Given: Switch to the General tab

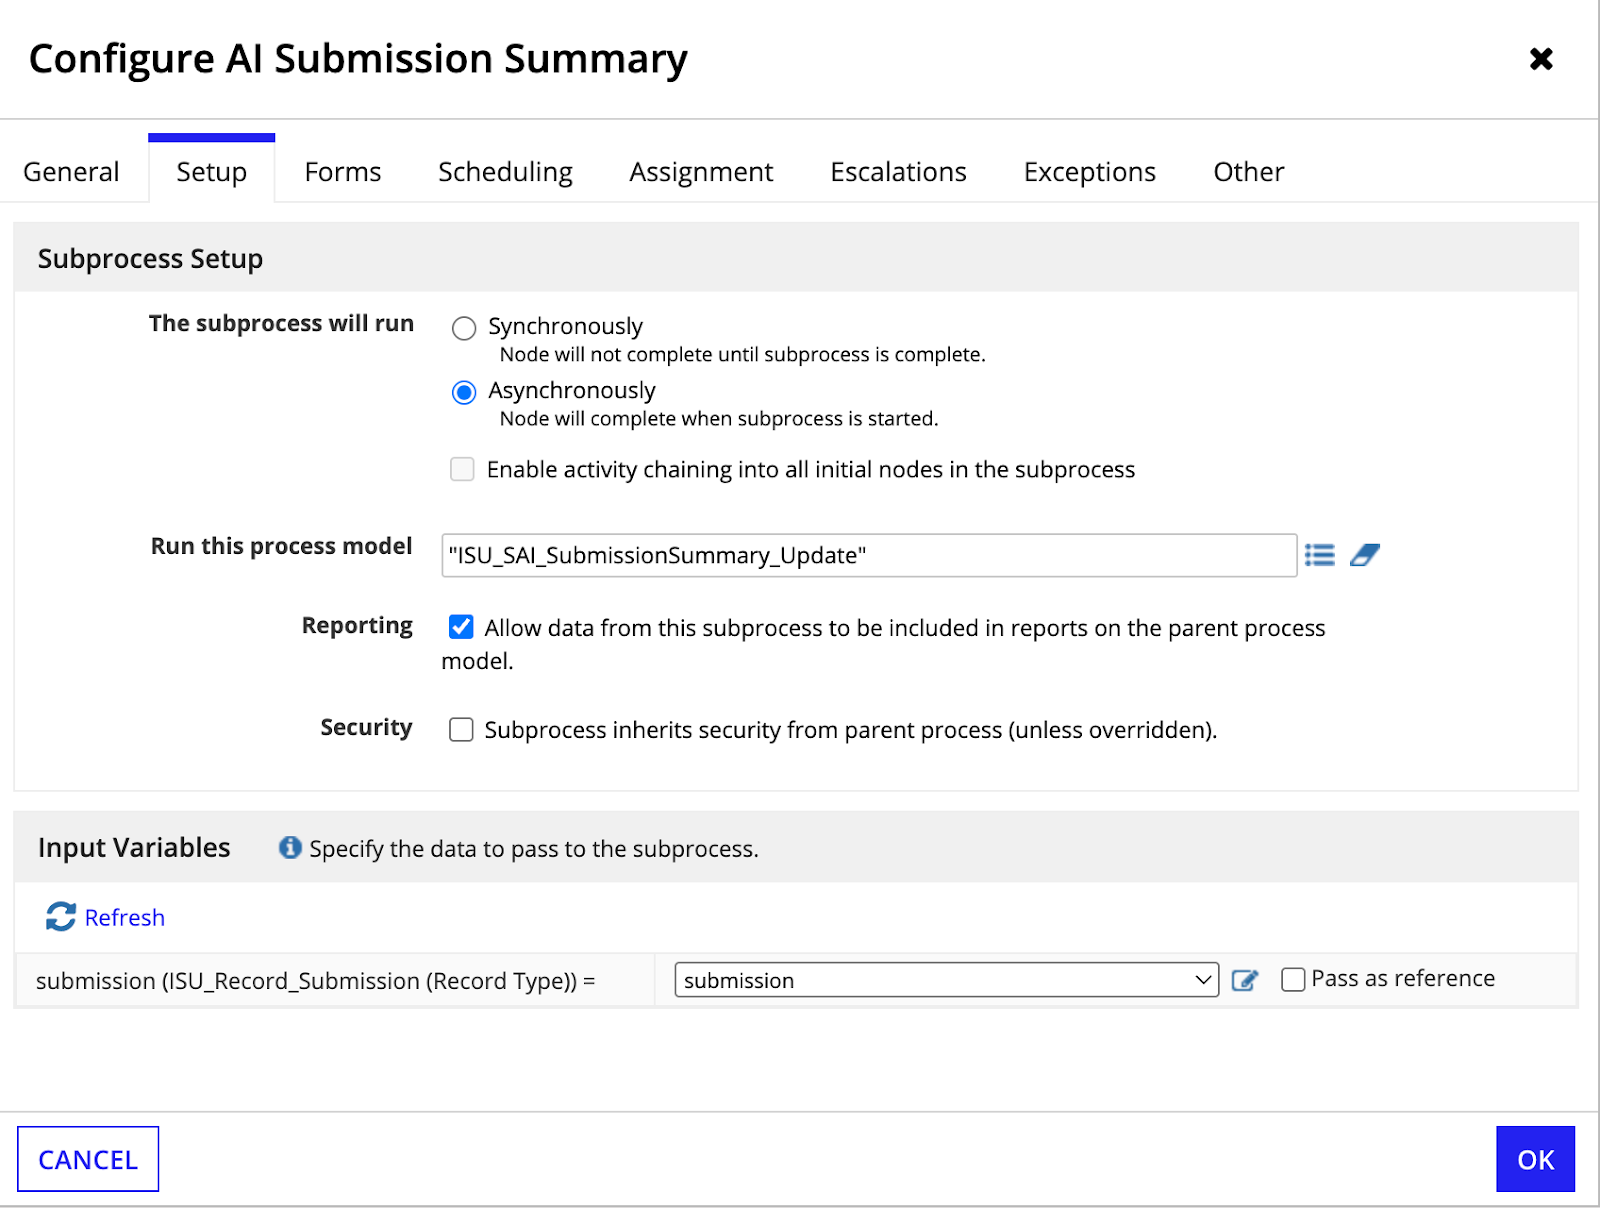Looking at the screenshot, I should (x=71, y=172).
